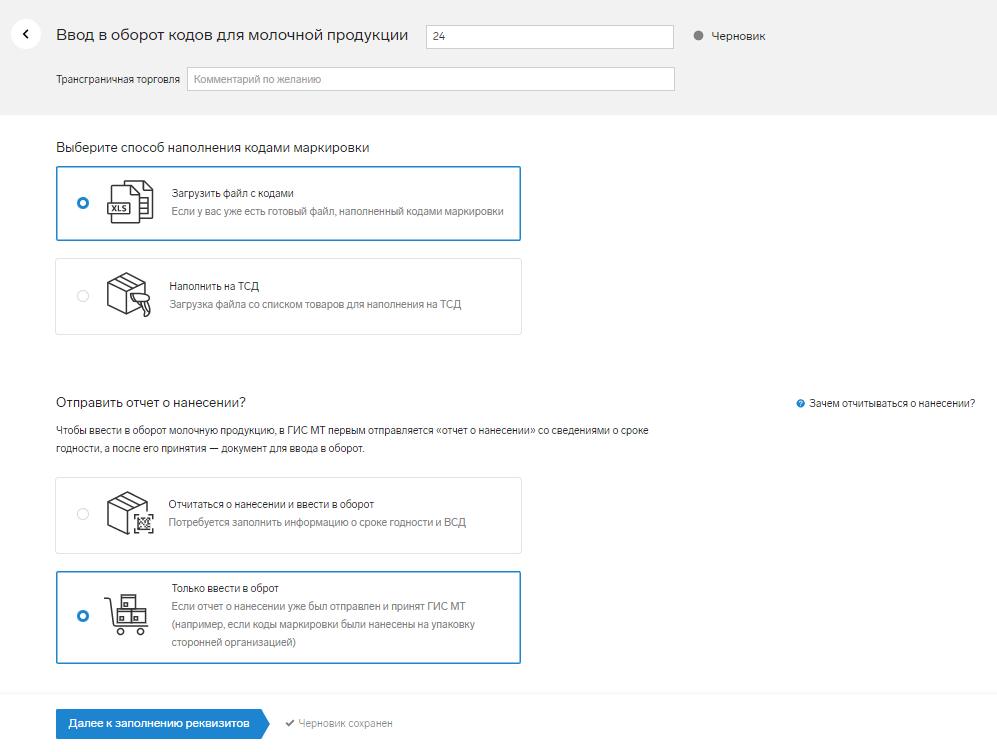This screenshot has width=997, height=752.
Task: Select 'Отчитаться о нанесении и ввести в оборот' radio
Action: point(83,514)
